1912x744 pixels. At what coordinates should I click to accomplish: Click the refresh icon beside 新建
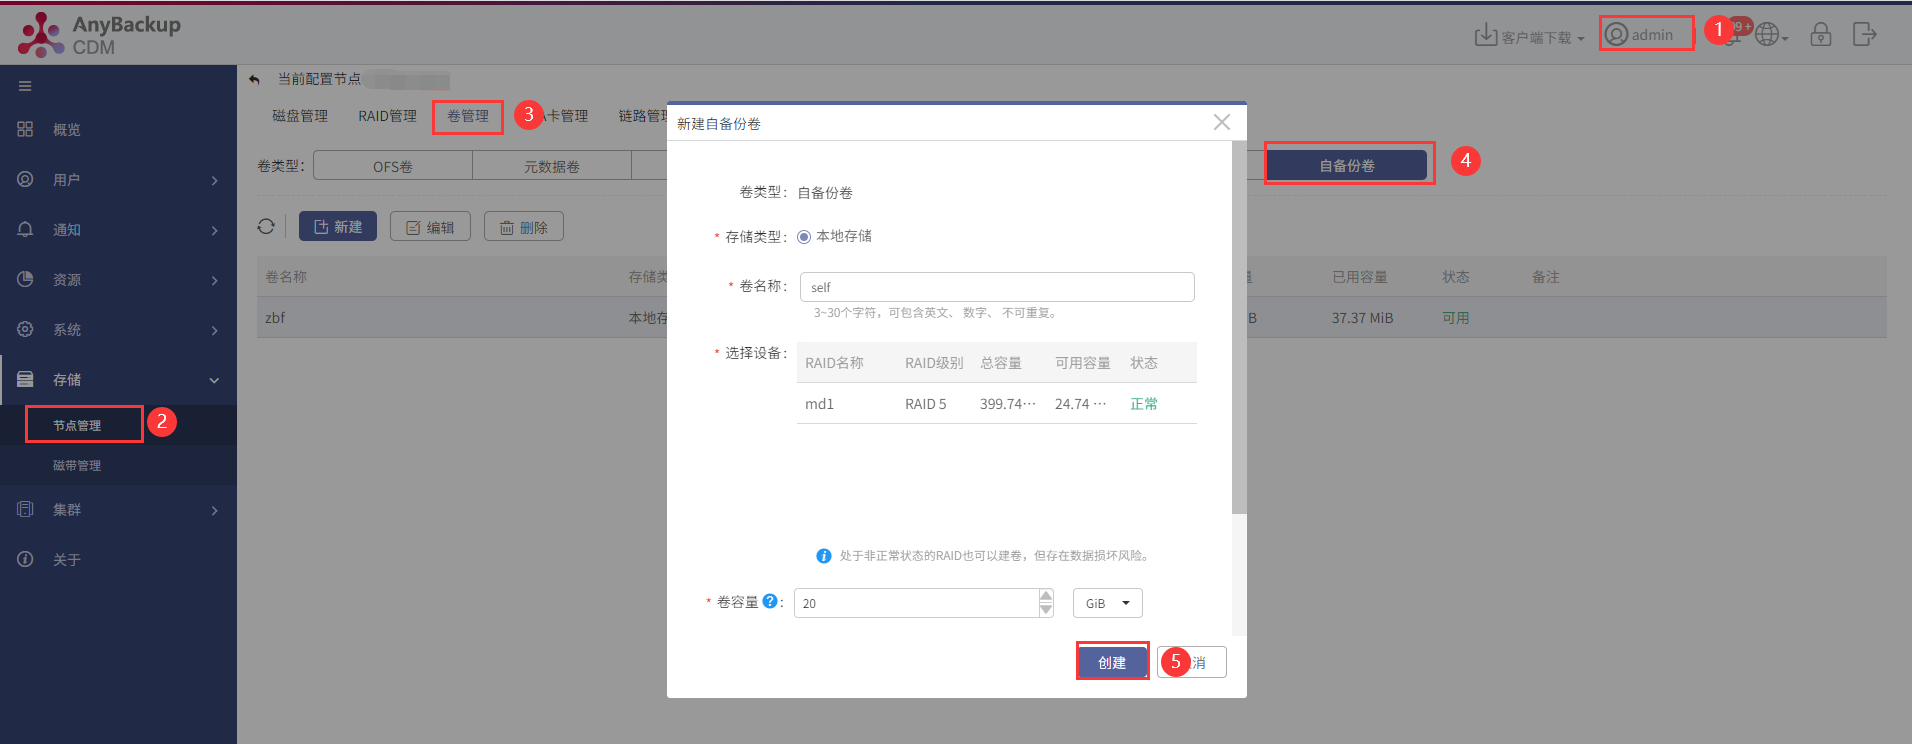point(266,226)
